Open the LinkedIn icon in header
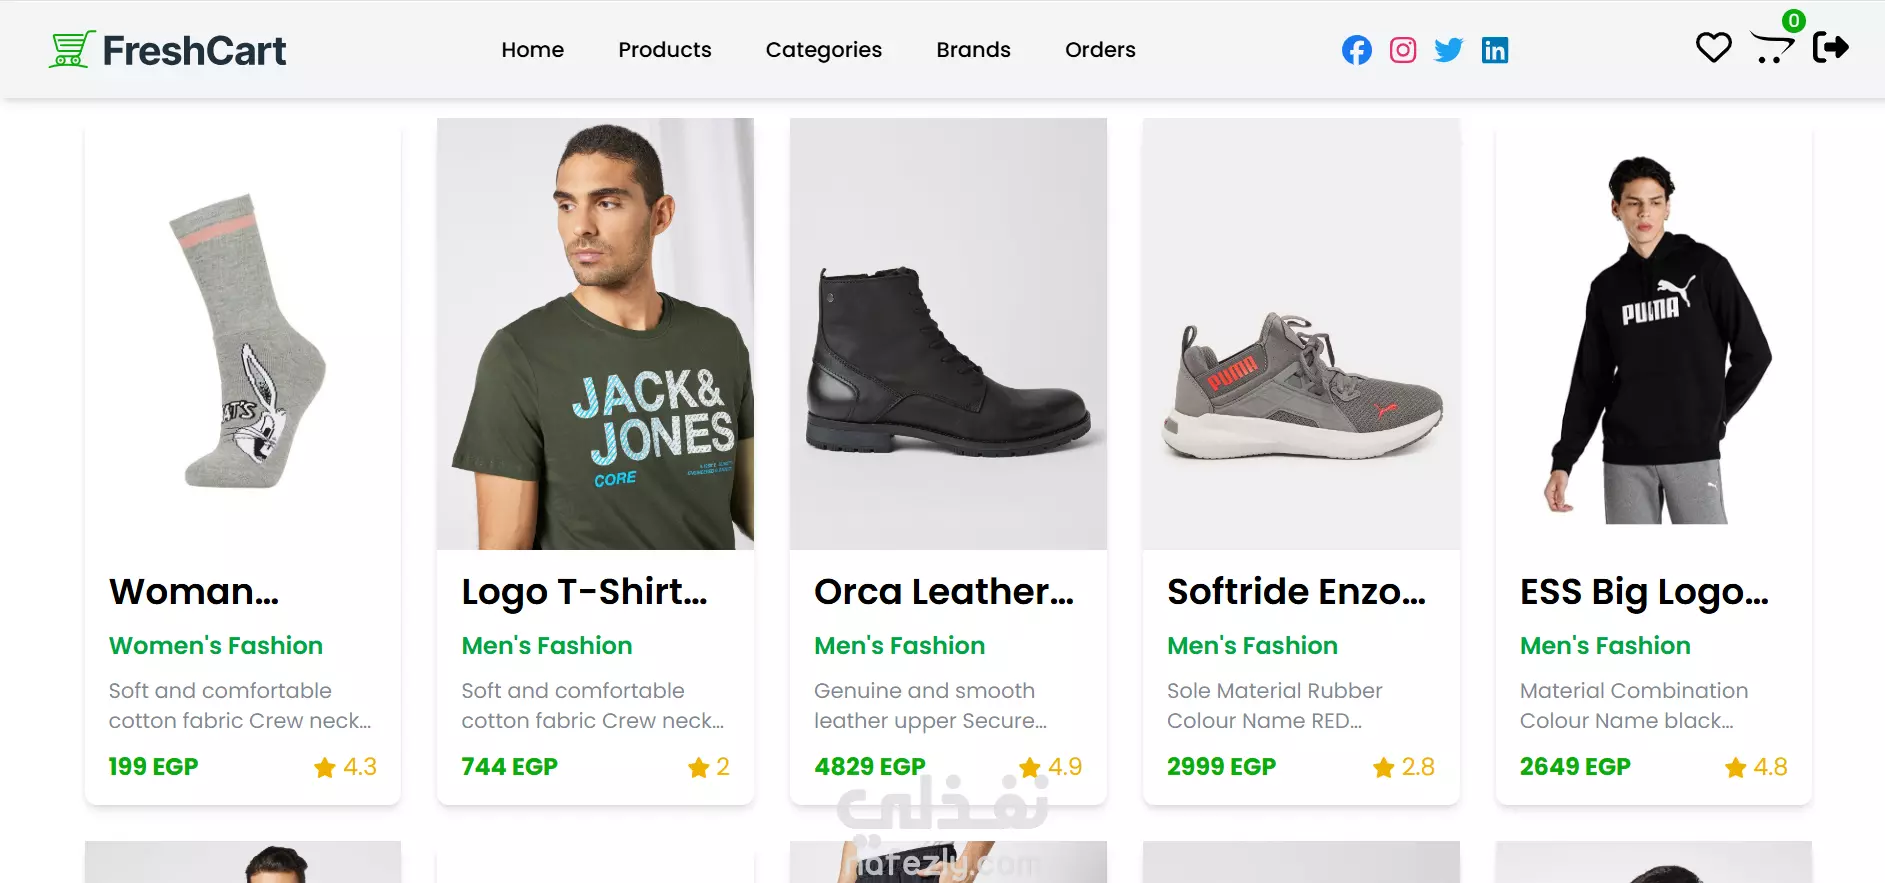This screenshot has width=1885, height=883. coord(1495,50)
